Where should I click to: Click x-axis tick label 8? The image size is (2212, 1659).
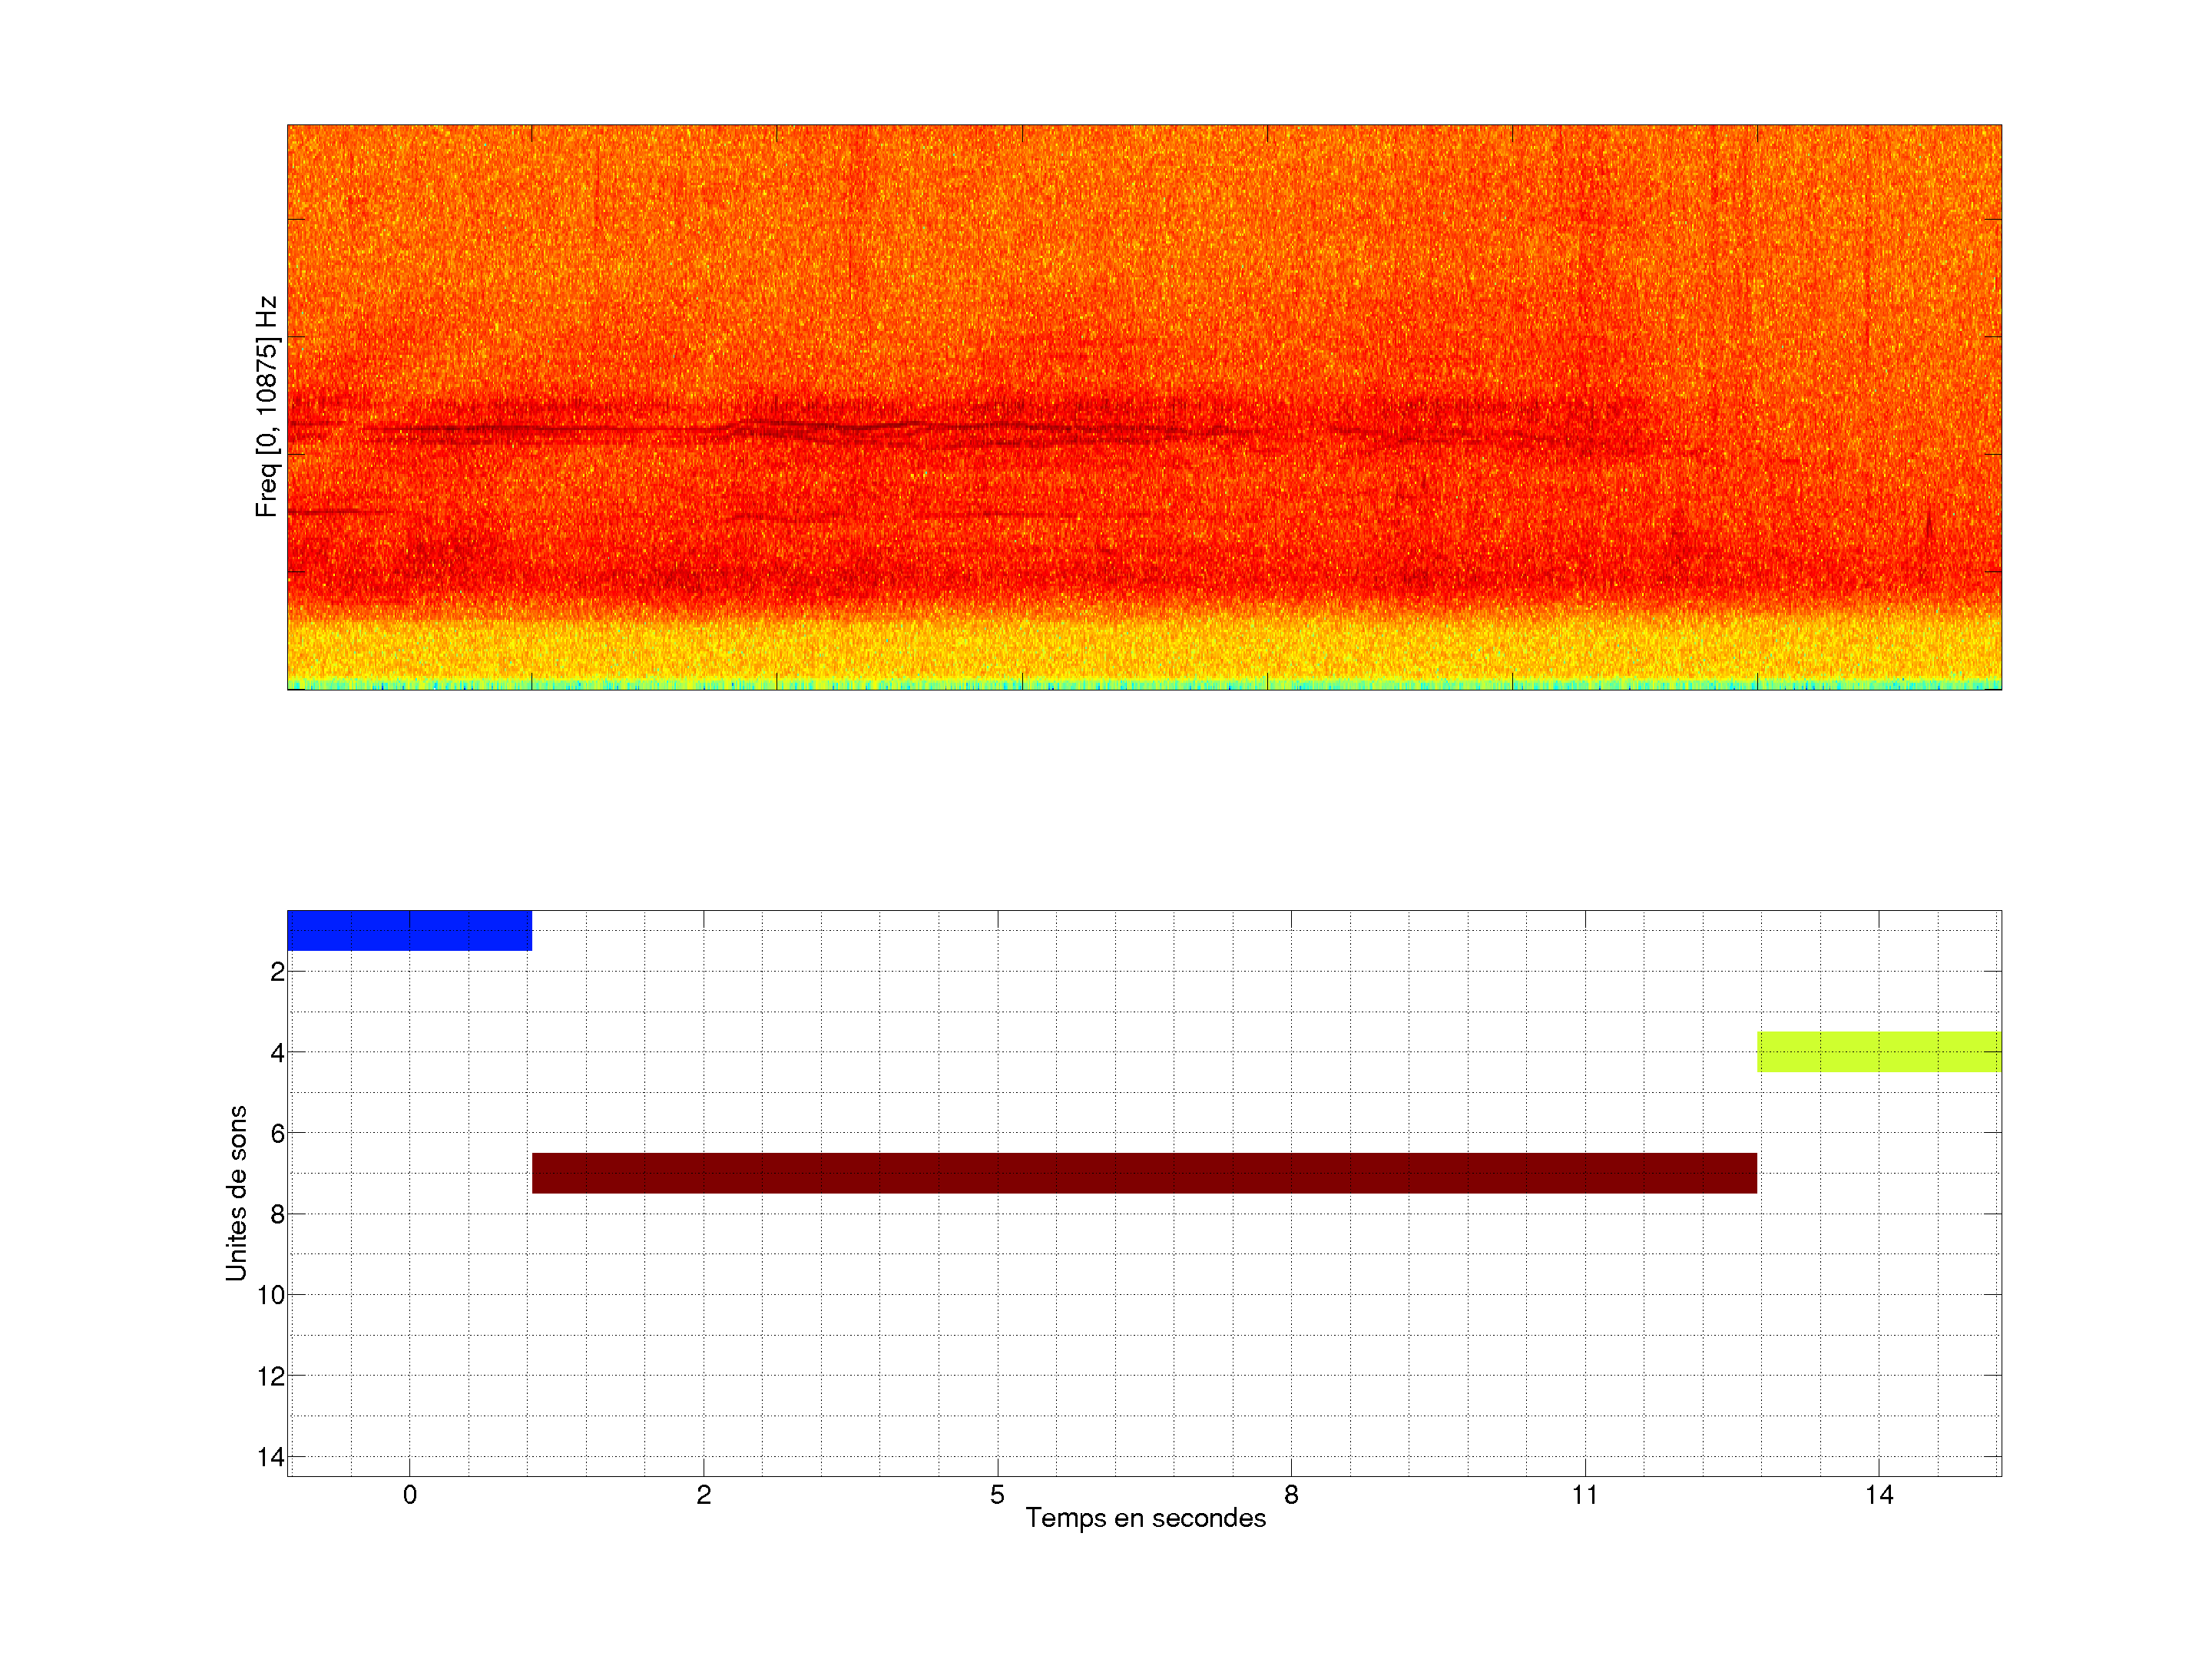point(1291,1495)
